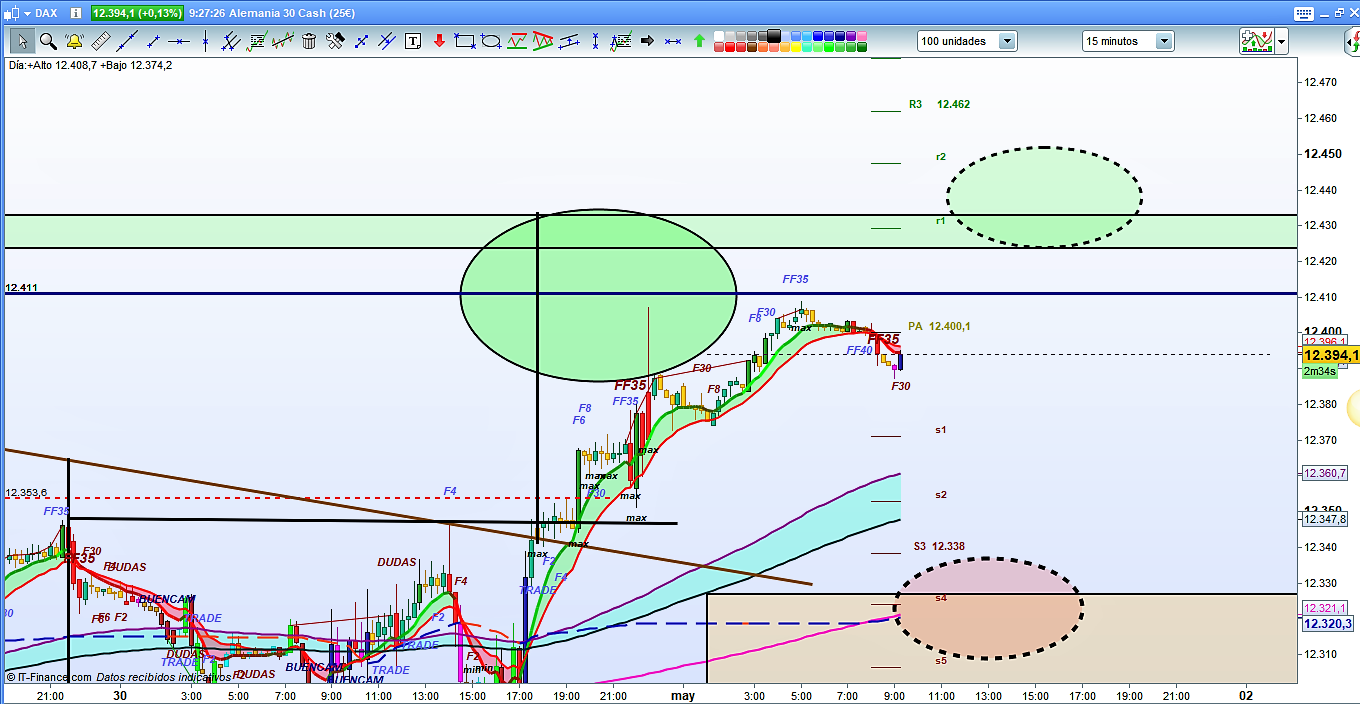The height and width of the screenshot is (704, 1360).
Task: Expand the indicators button dropdown arrow
Action: [1282, 41]
